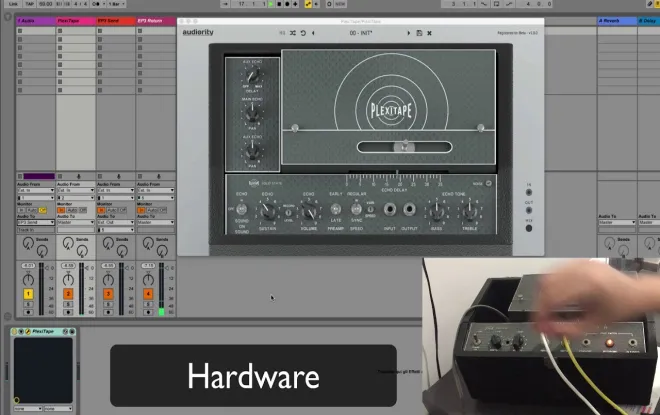
Task: Solo track 1 with its S button
Action: tap(28, 304)
